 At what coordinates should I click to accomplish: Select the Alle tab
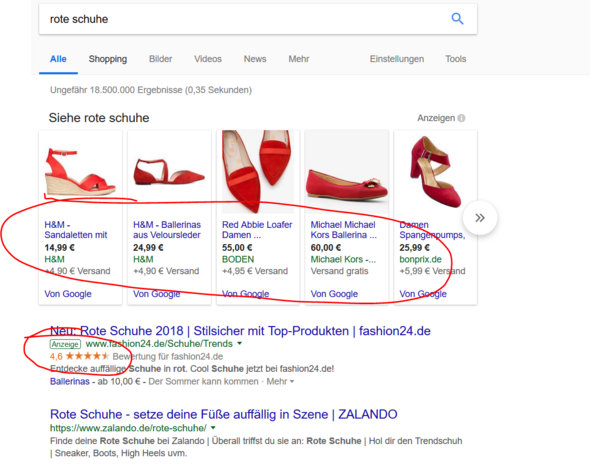(x=58, y=59)
